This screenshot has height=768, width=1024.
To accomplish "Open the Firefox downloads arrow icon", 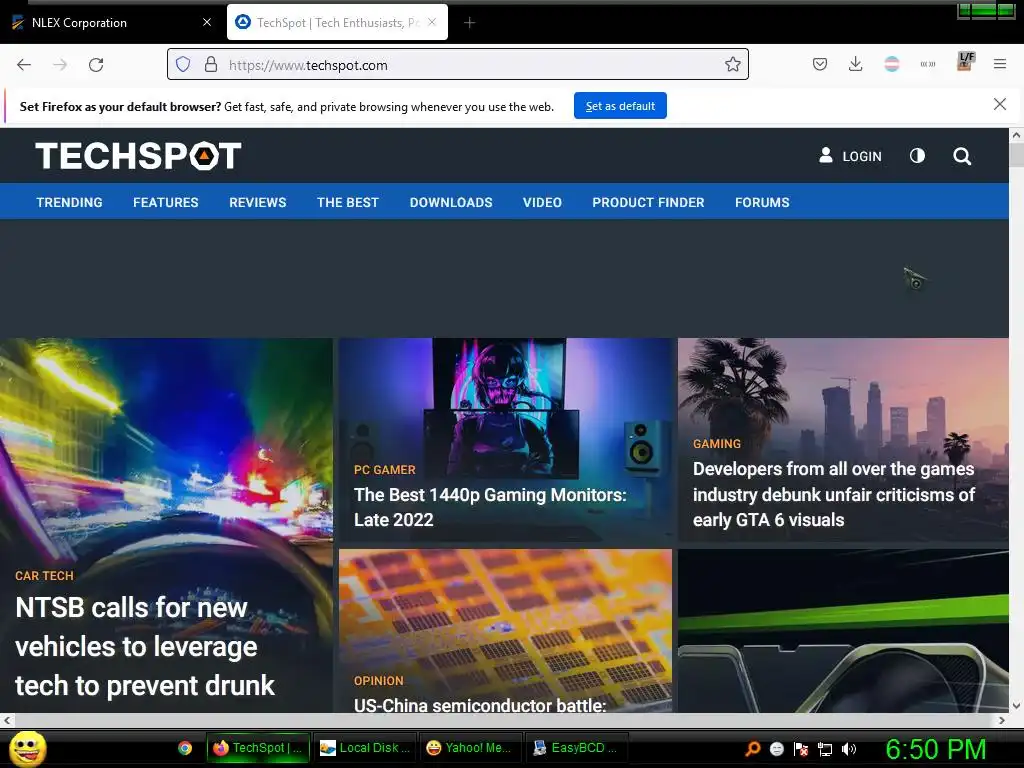I will click(856, 64).
